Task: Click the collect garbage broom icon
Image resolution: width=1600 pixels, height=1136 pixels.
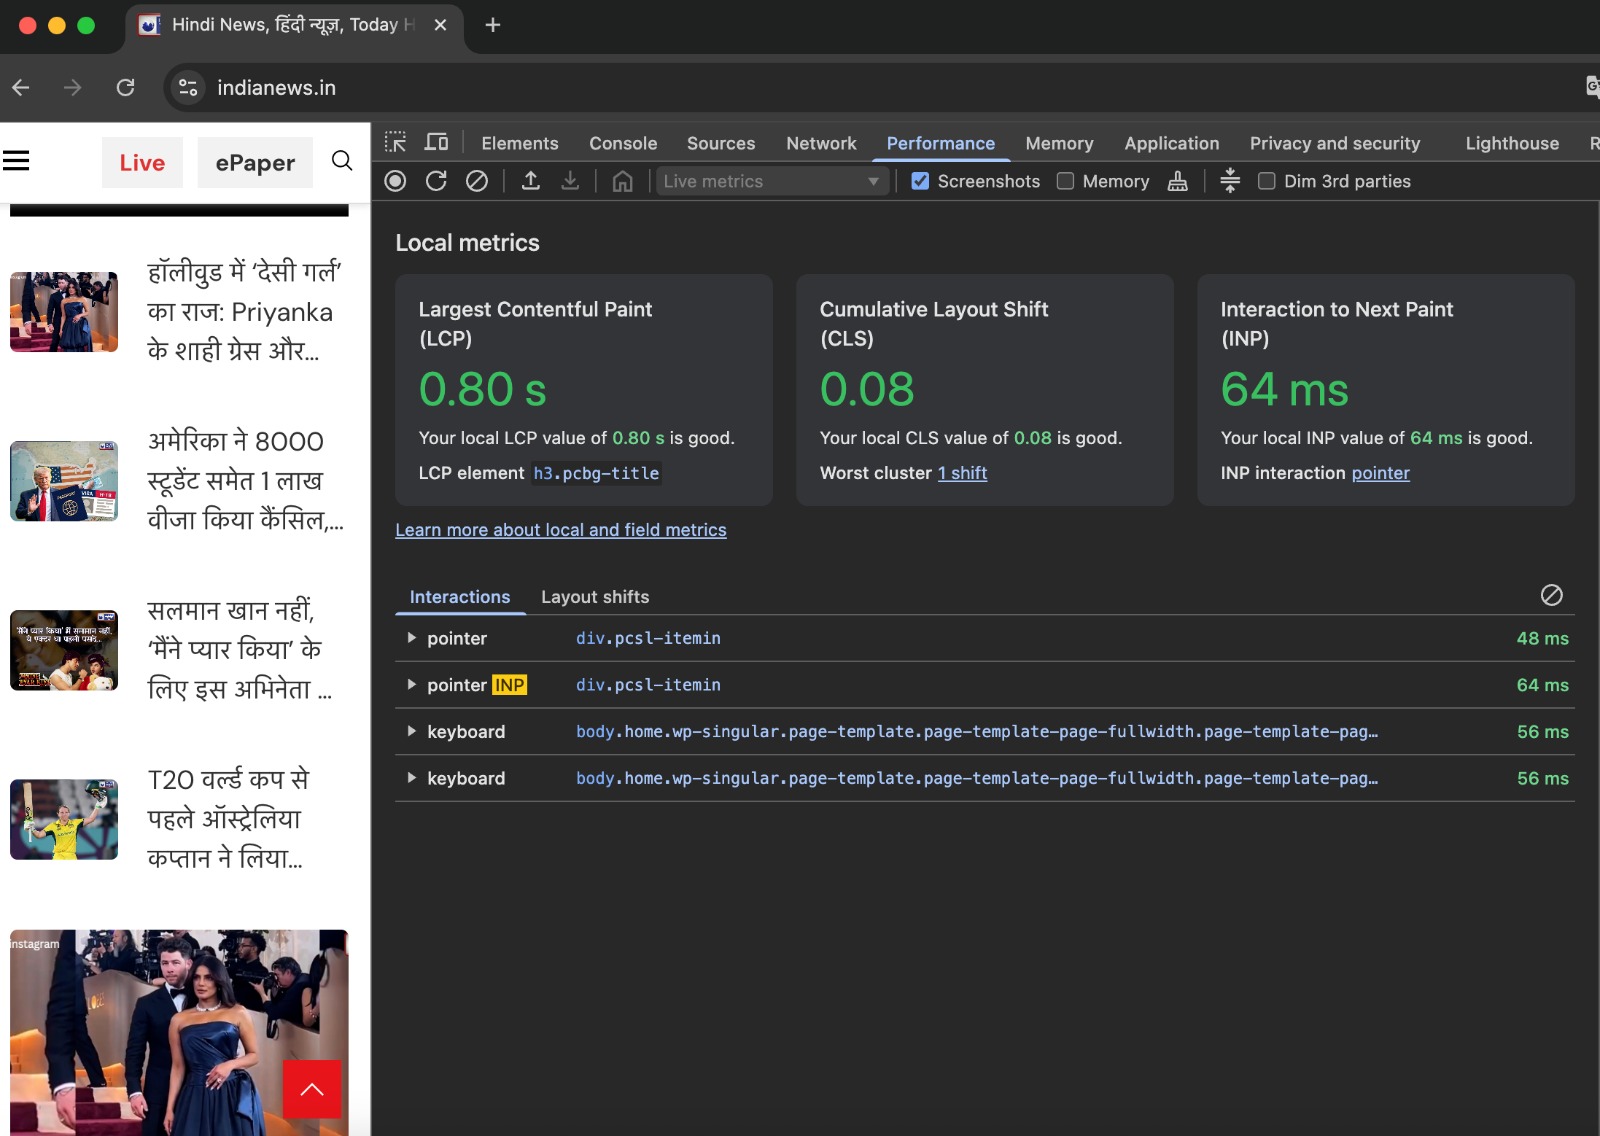Action: 1178,181
